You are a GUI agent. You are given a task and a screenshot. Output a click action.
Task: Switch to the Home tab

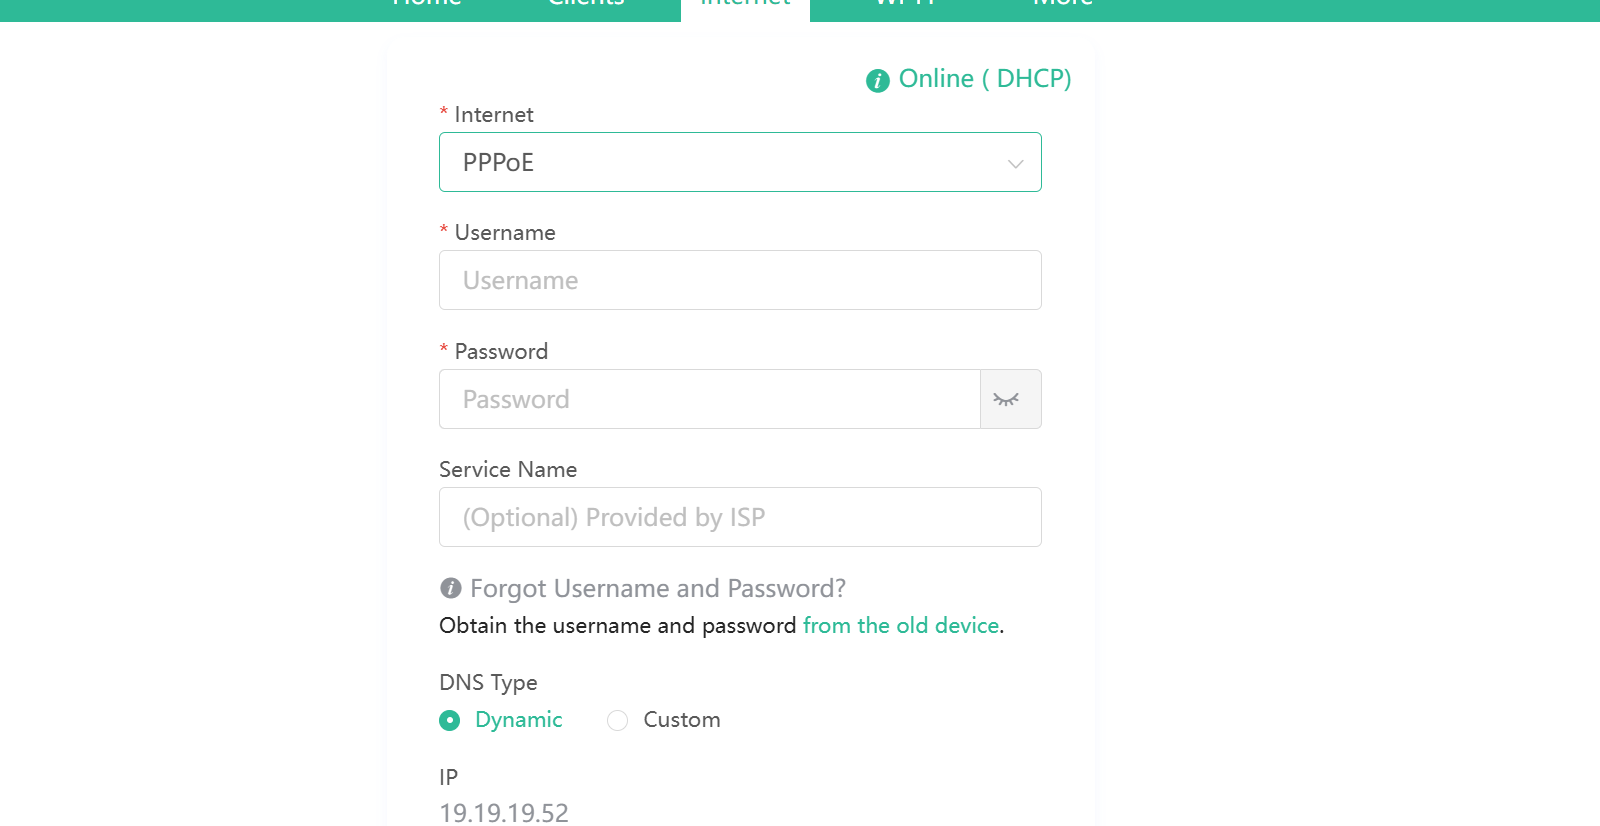(427, 4)
